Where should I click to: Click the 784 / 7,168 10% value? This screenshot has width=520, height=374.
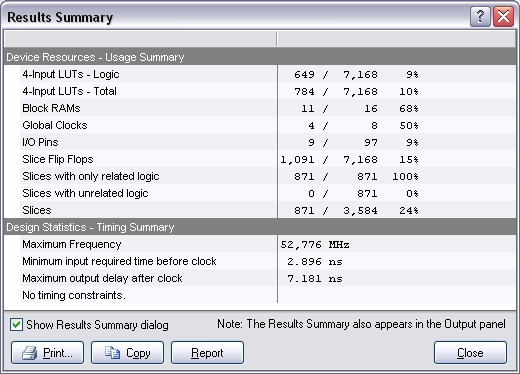356,92
